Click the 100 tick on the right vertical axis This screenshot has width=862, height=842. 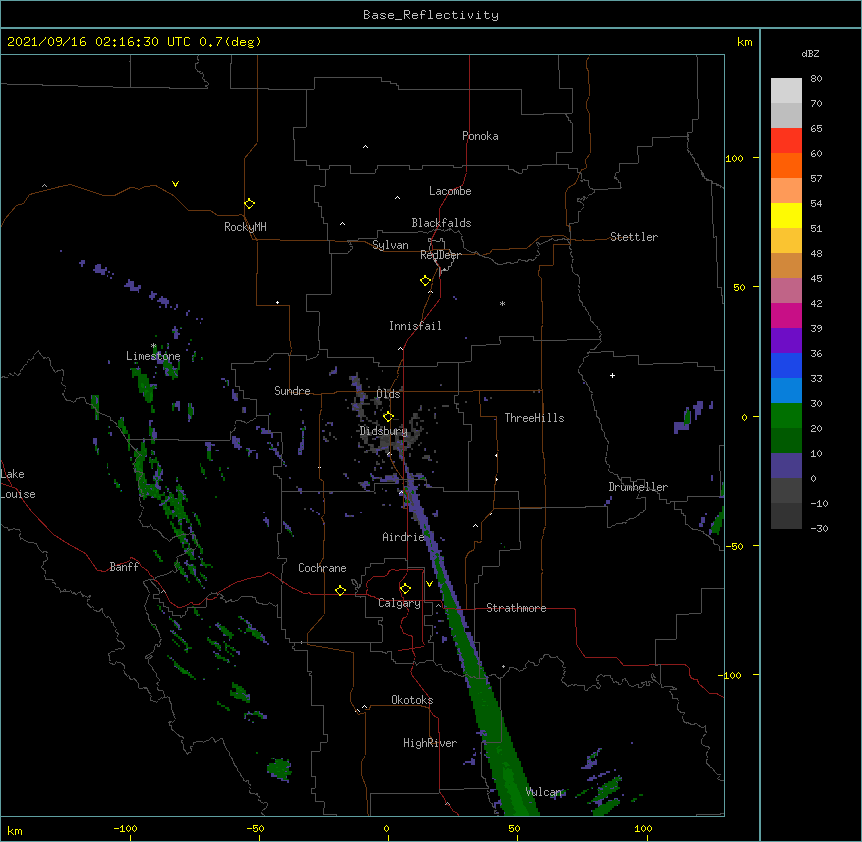(734, 158)
